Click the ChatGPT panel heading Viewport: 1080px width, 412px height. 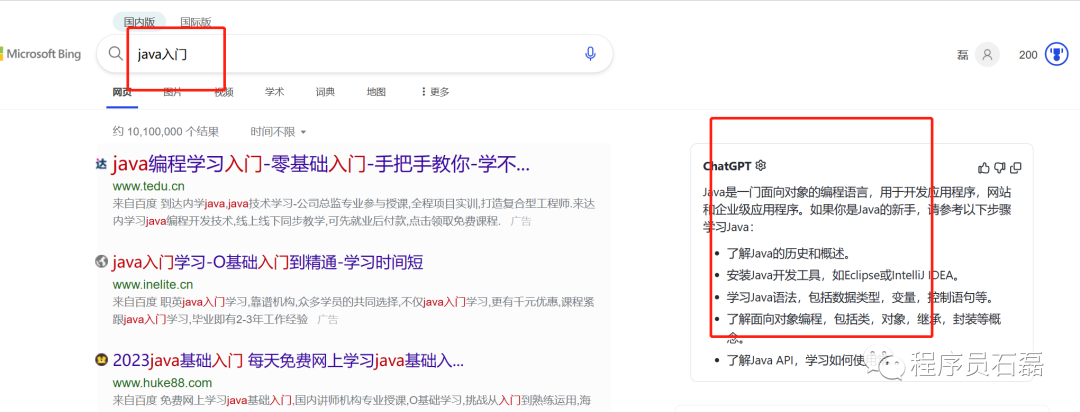click(727, 166)
